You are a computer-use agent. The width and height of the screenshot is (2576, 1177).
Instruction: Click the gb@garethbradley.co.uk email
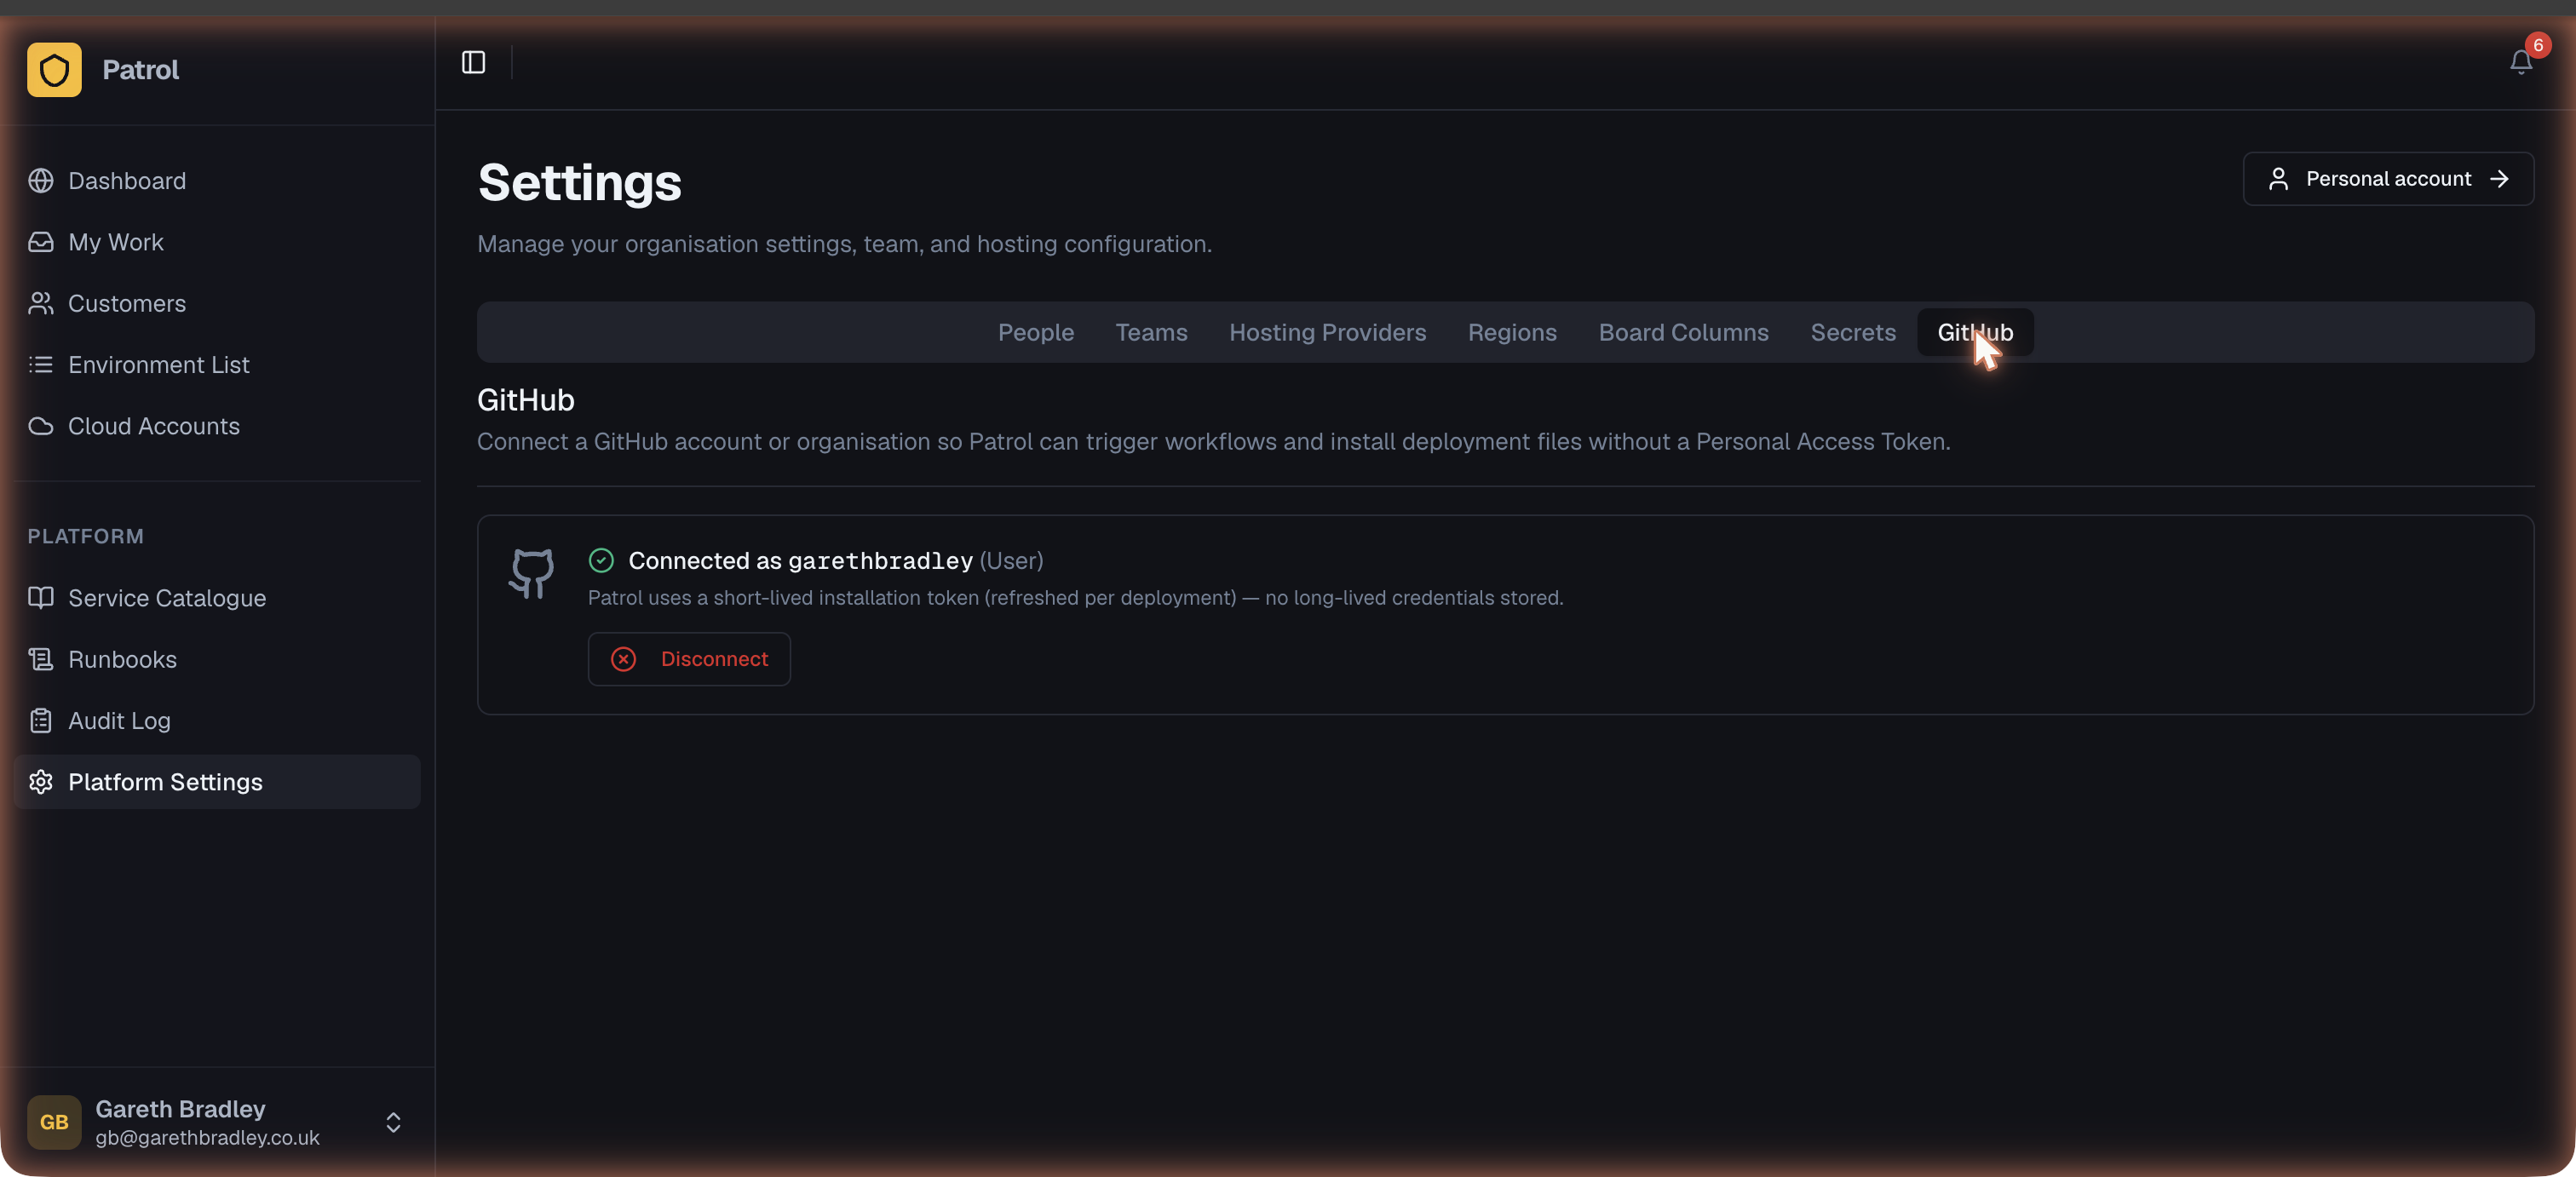[x=207, y=1138]
